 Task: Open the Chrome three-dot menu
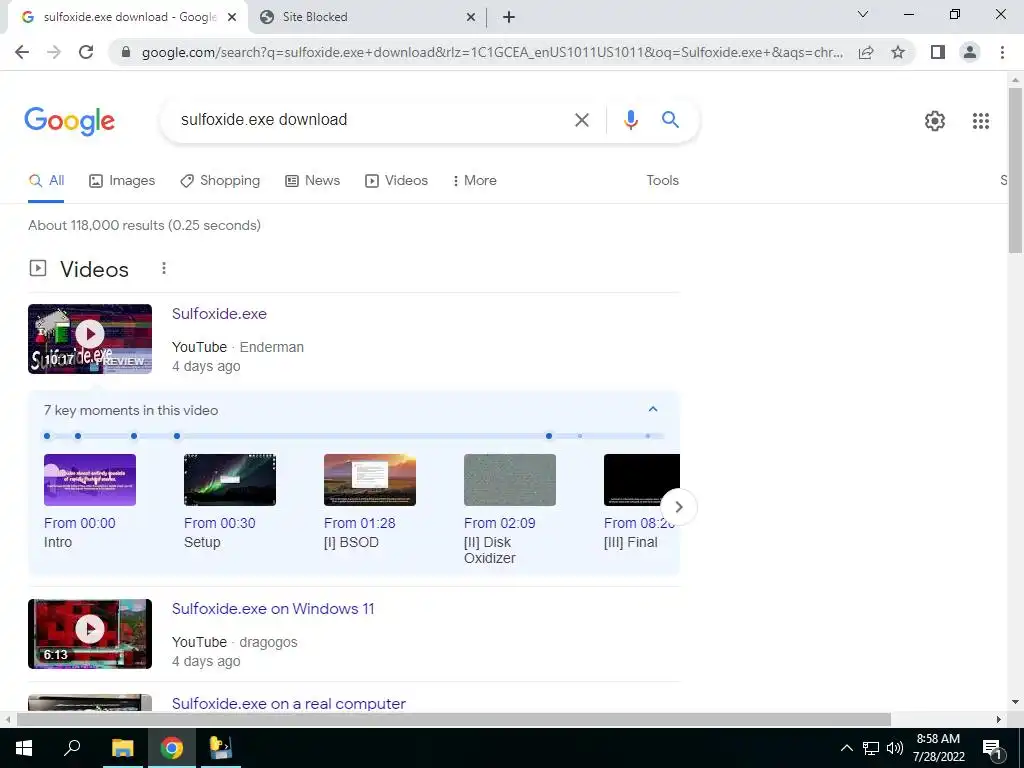(1002, 52)
